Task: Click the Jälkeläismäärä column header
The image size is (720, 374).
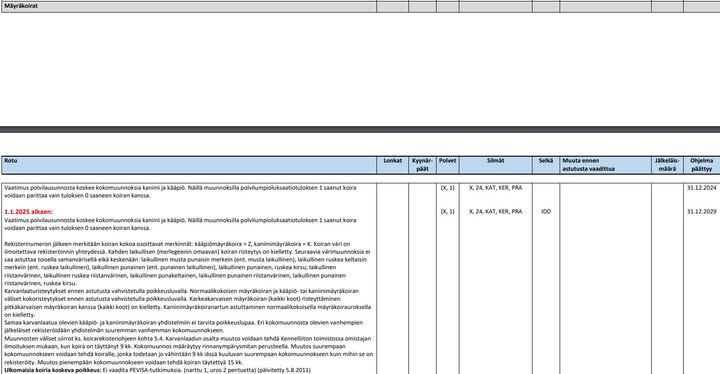Action: coord(667,165)
